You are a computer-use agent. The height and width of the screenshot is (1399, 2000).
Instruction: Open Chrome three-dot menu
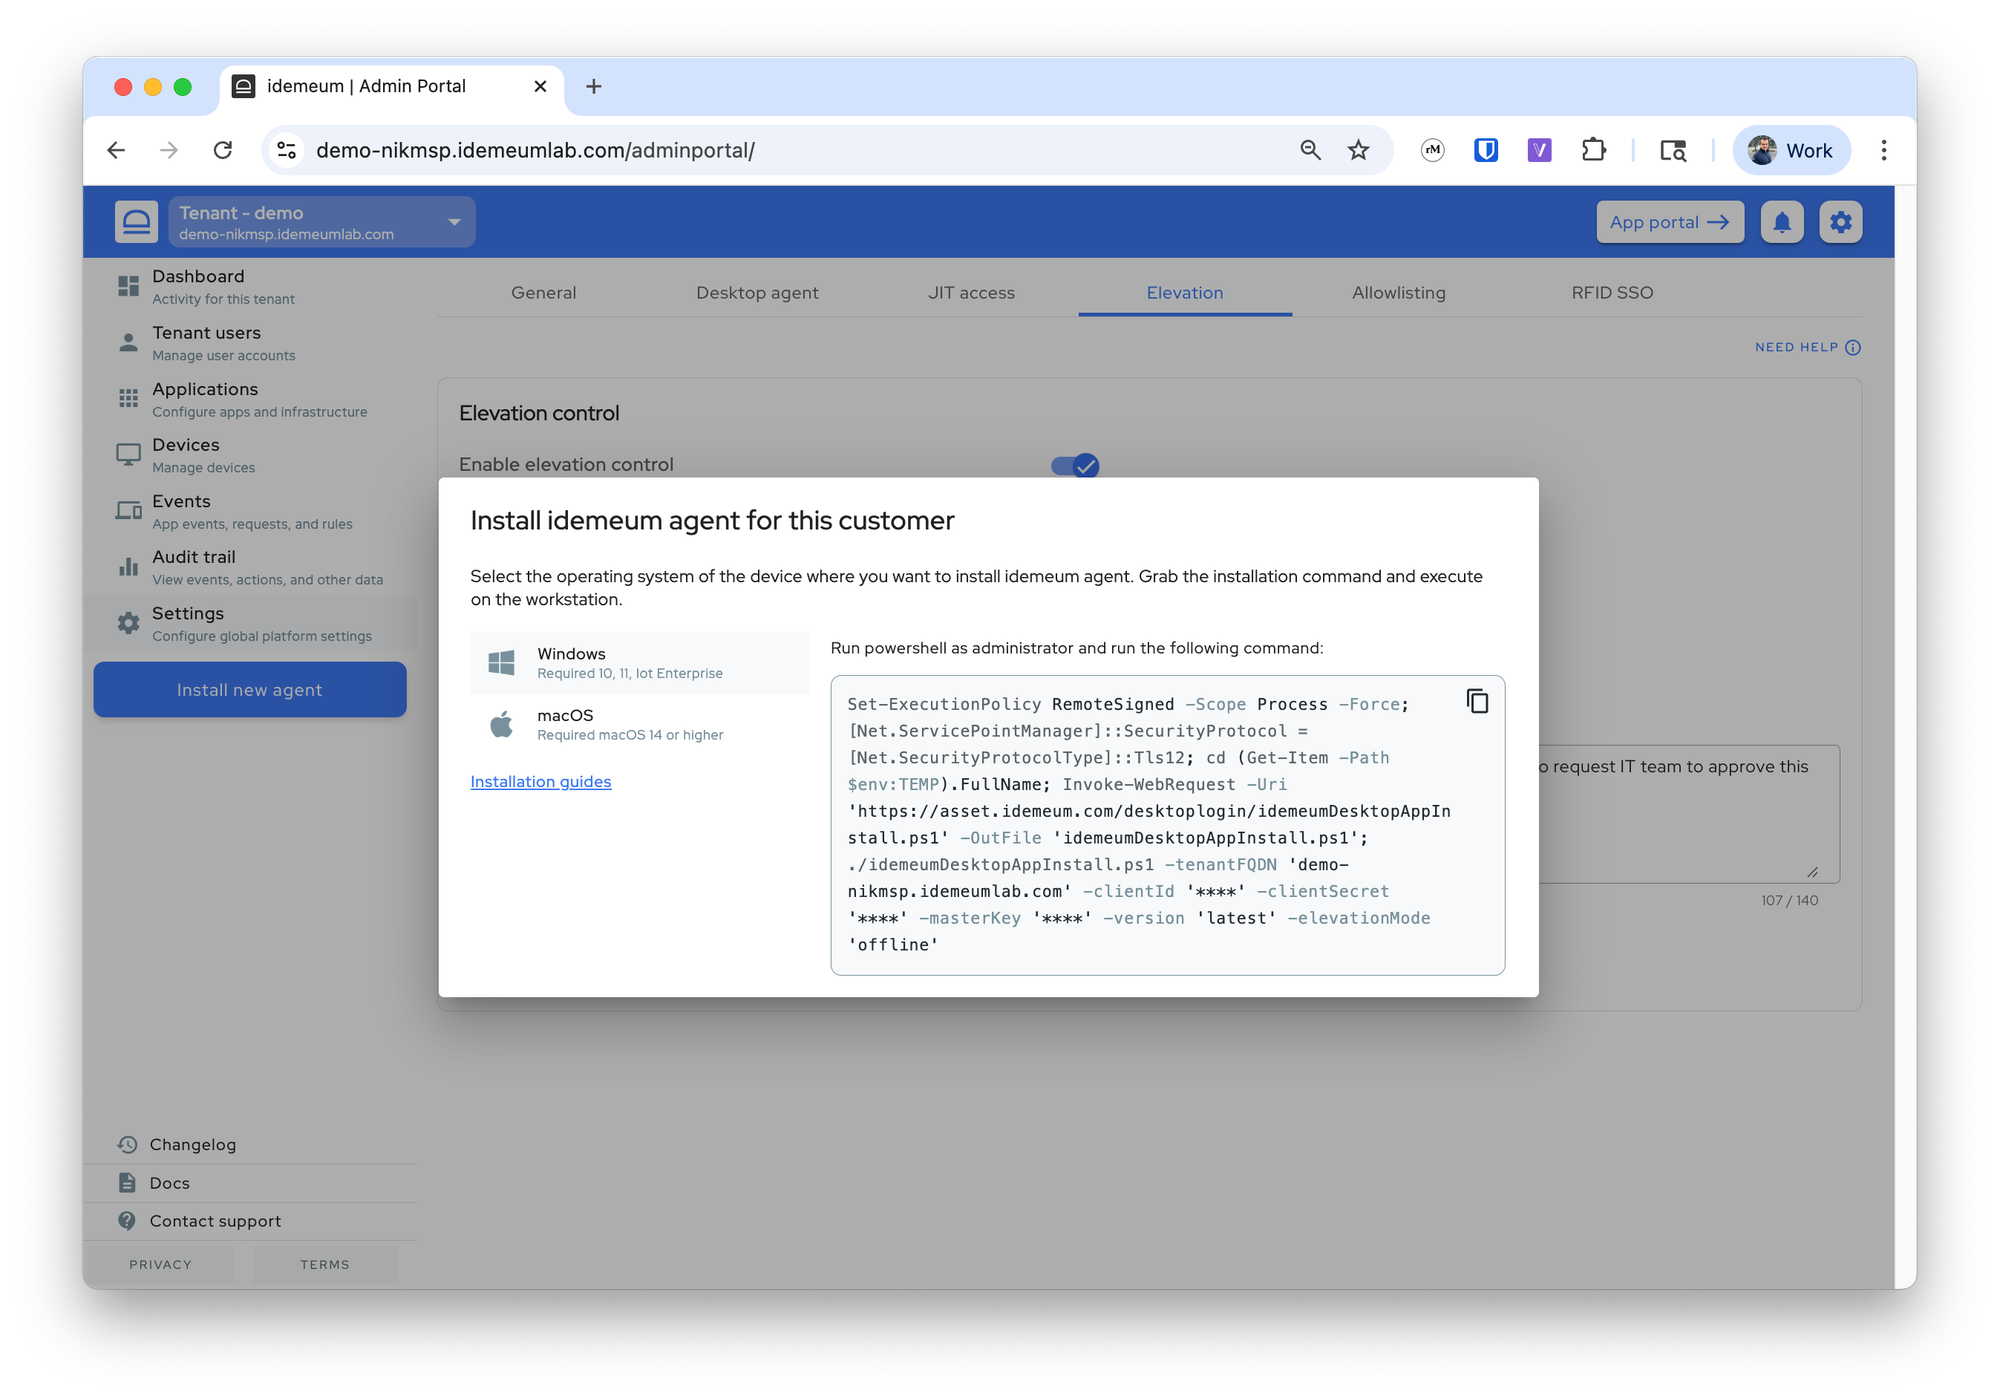1884,150
